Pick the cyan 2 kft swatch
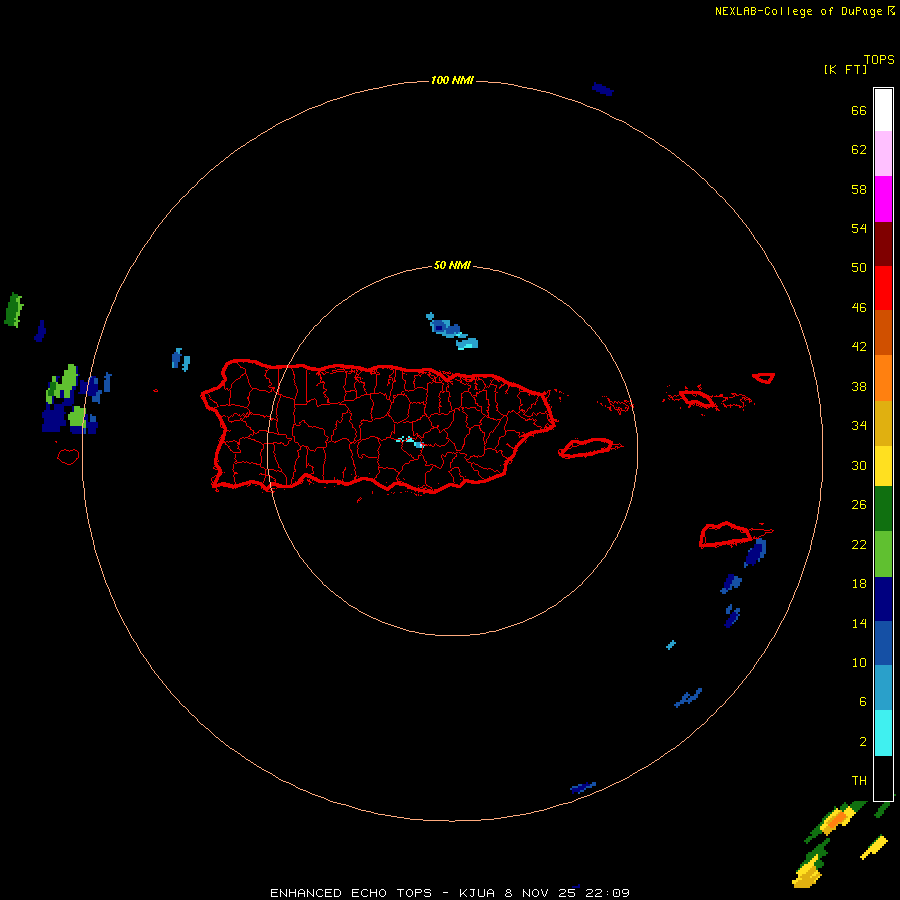Screen dimensions: 900x900 click(x=883, y=733)
